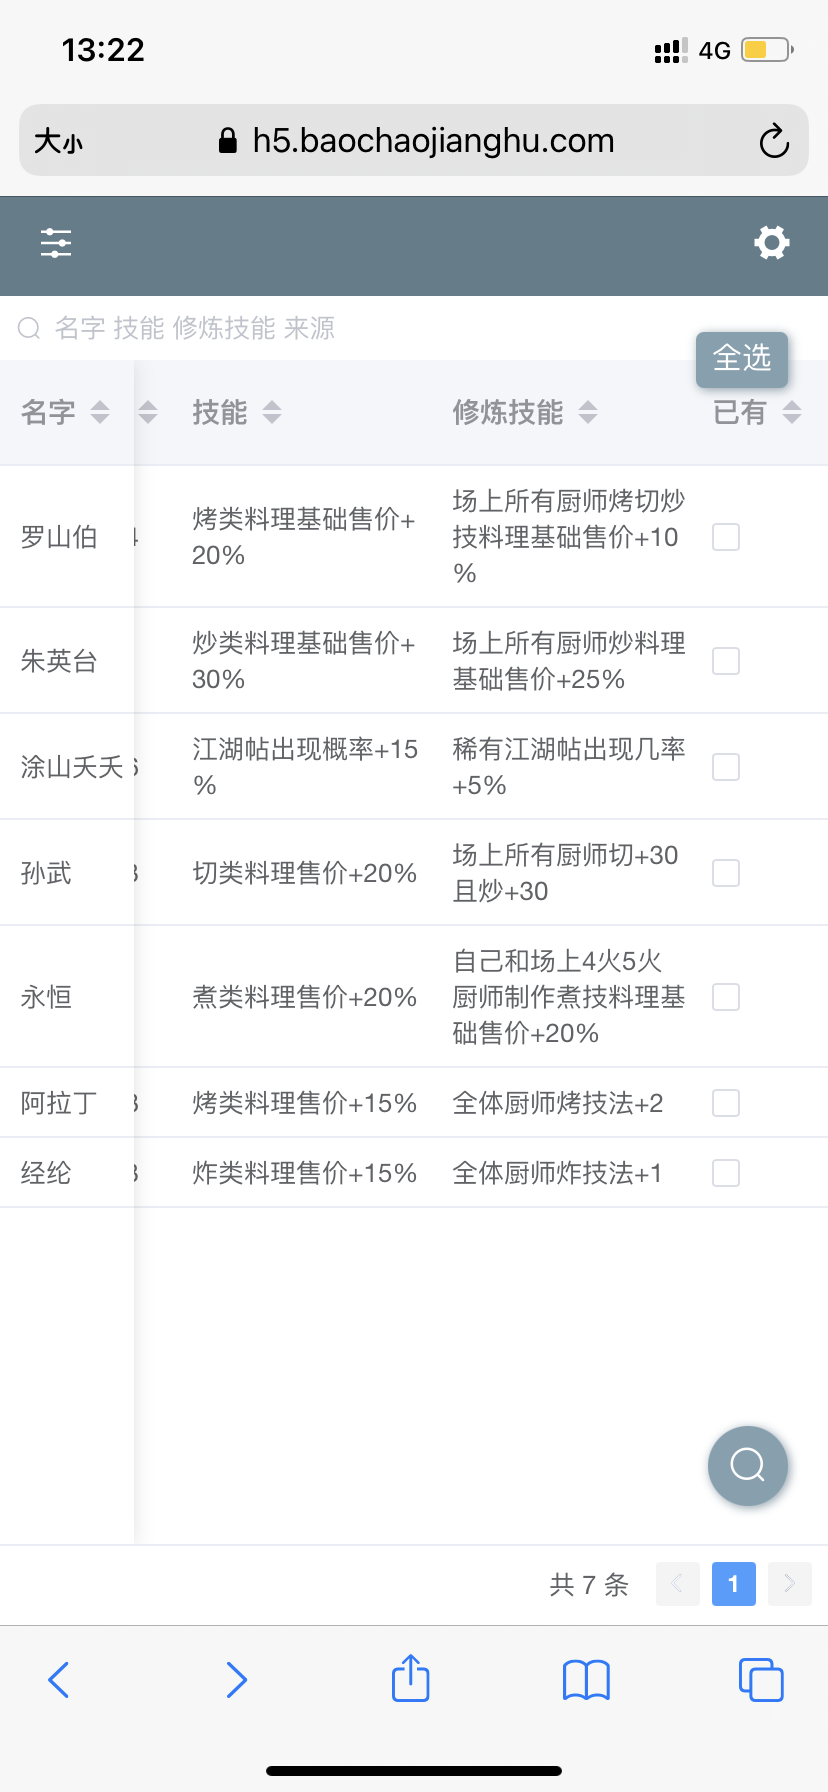This screenshot has height=1792, width=828.
Task: Go back with Safari back arrow
Action: [59, 1680]
